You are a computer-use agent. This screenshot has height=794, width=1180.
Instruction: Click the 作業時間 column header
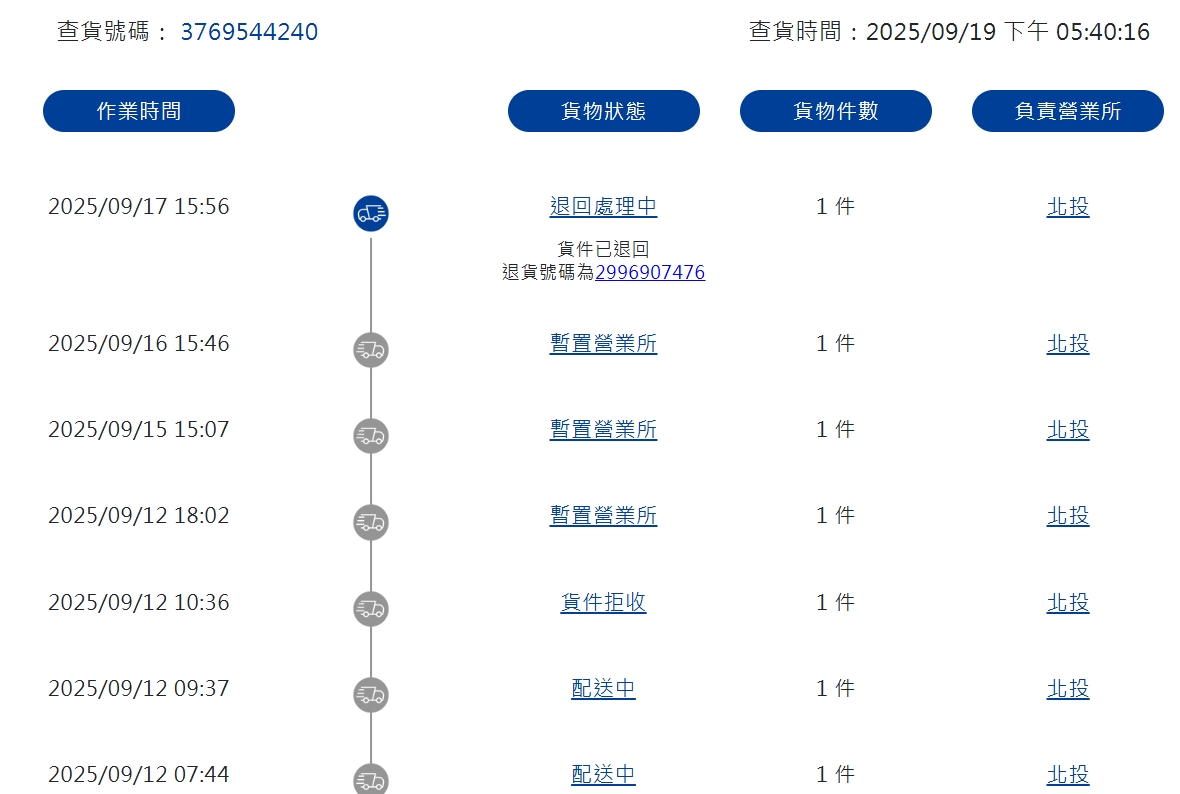139,111
